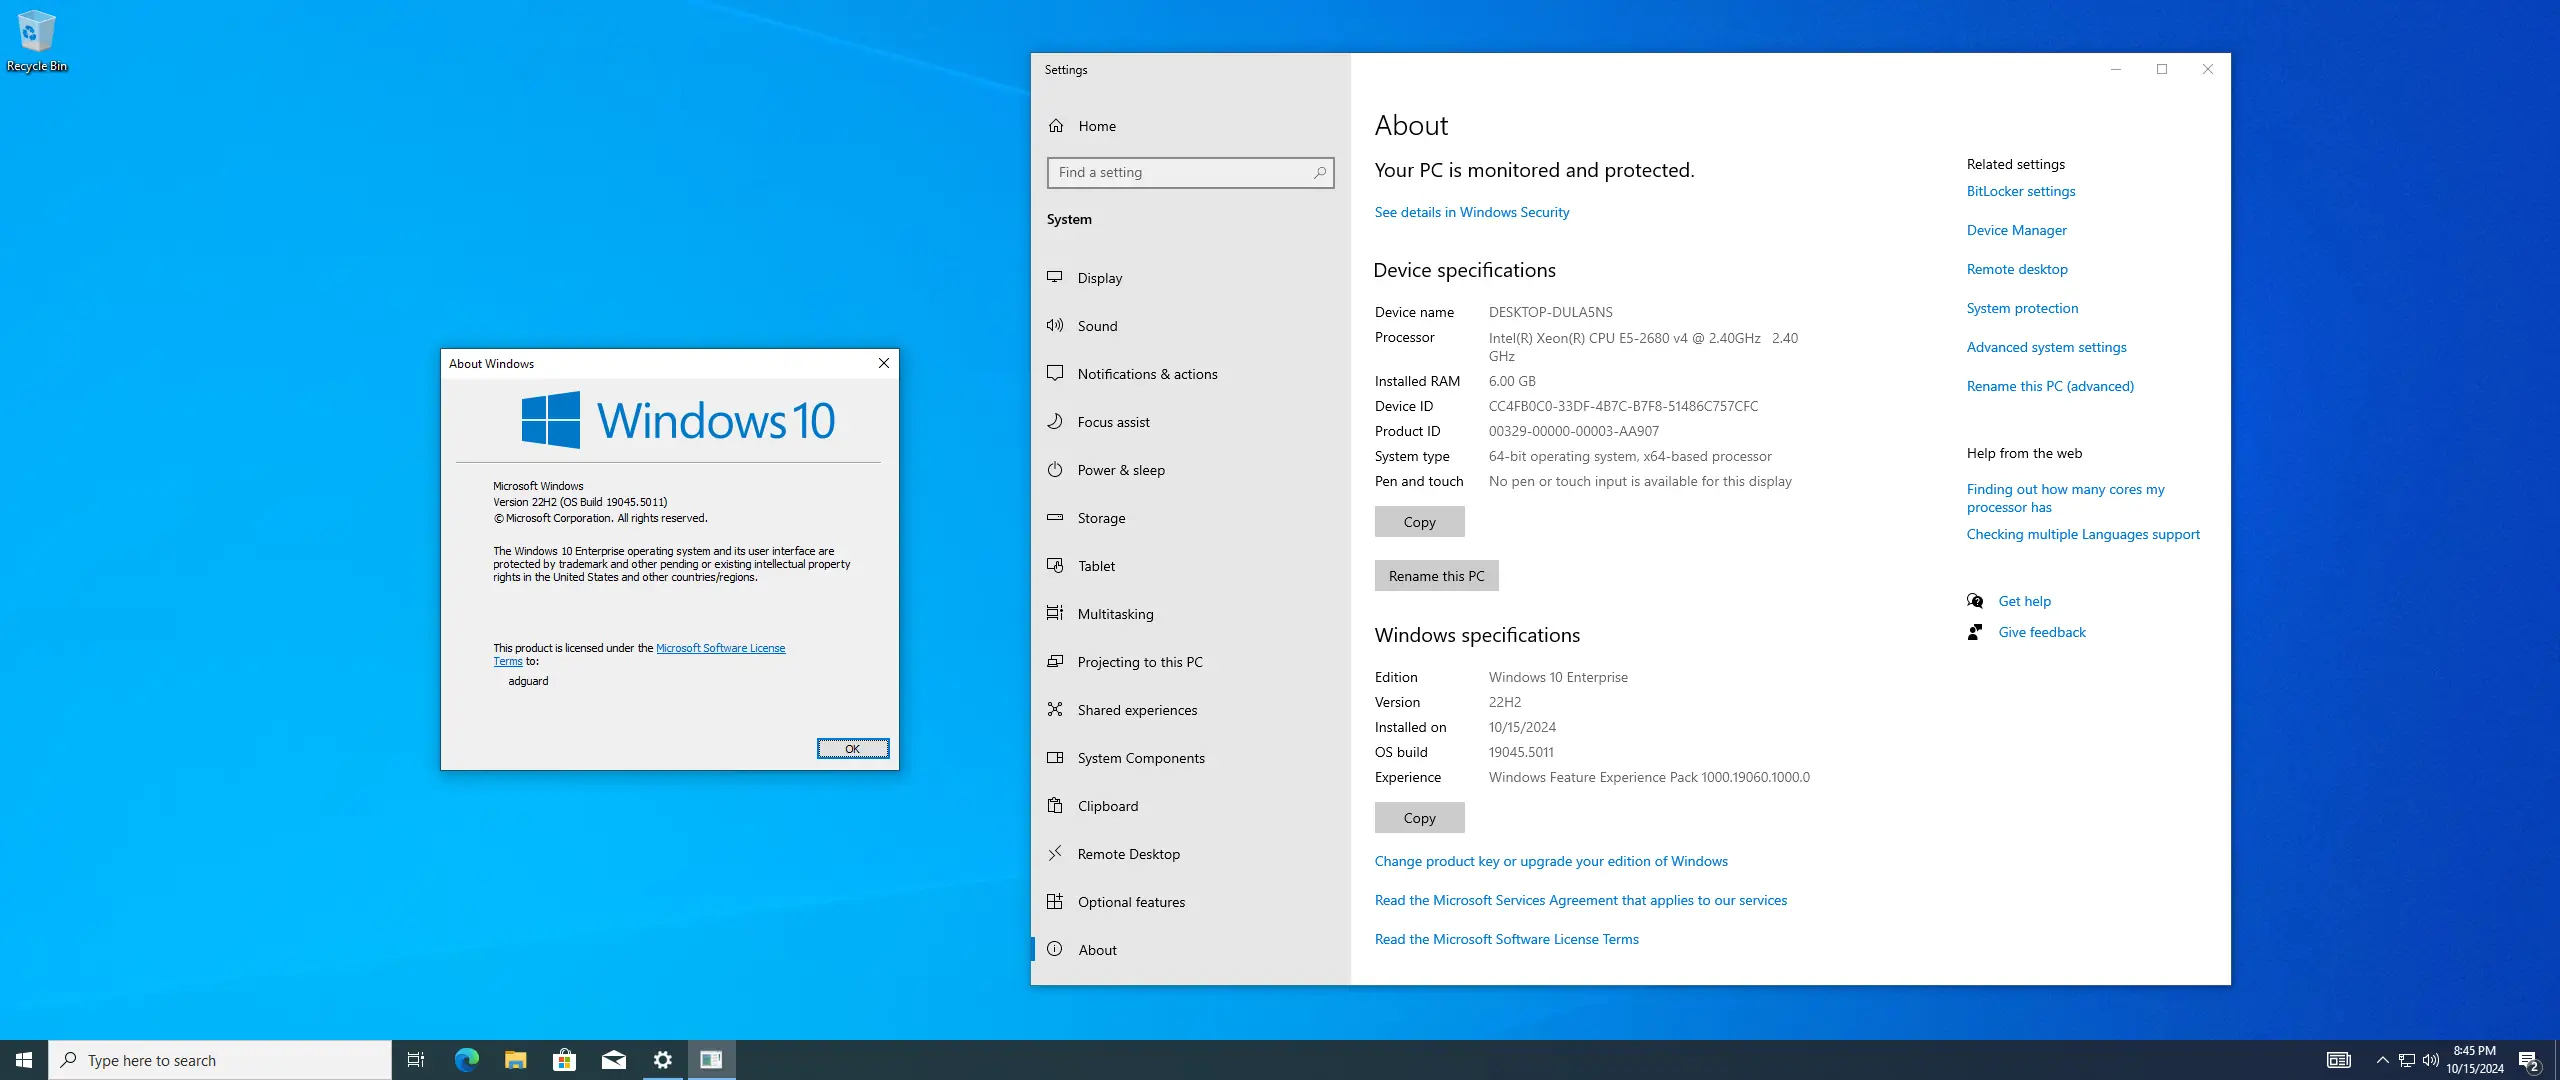Open Remote Desktop settings
The image size is (2560, 1080).
pos(1128,854)
